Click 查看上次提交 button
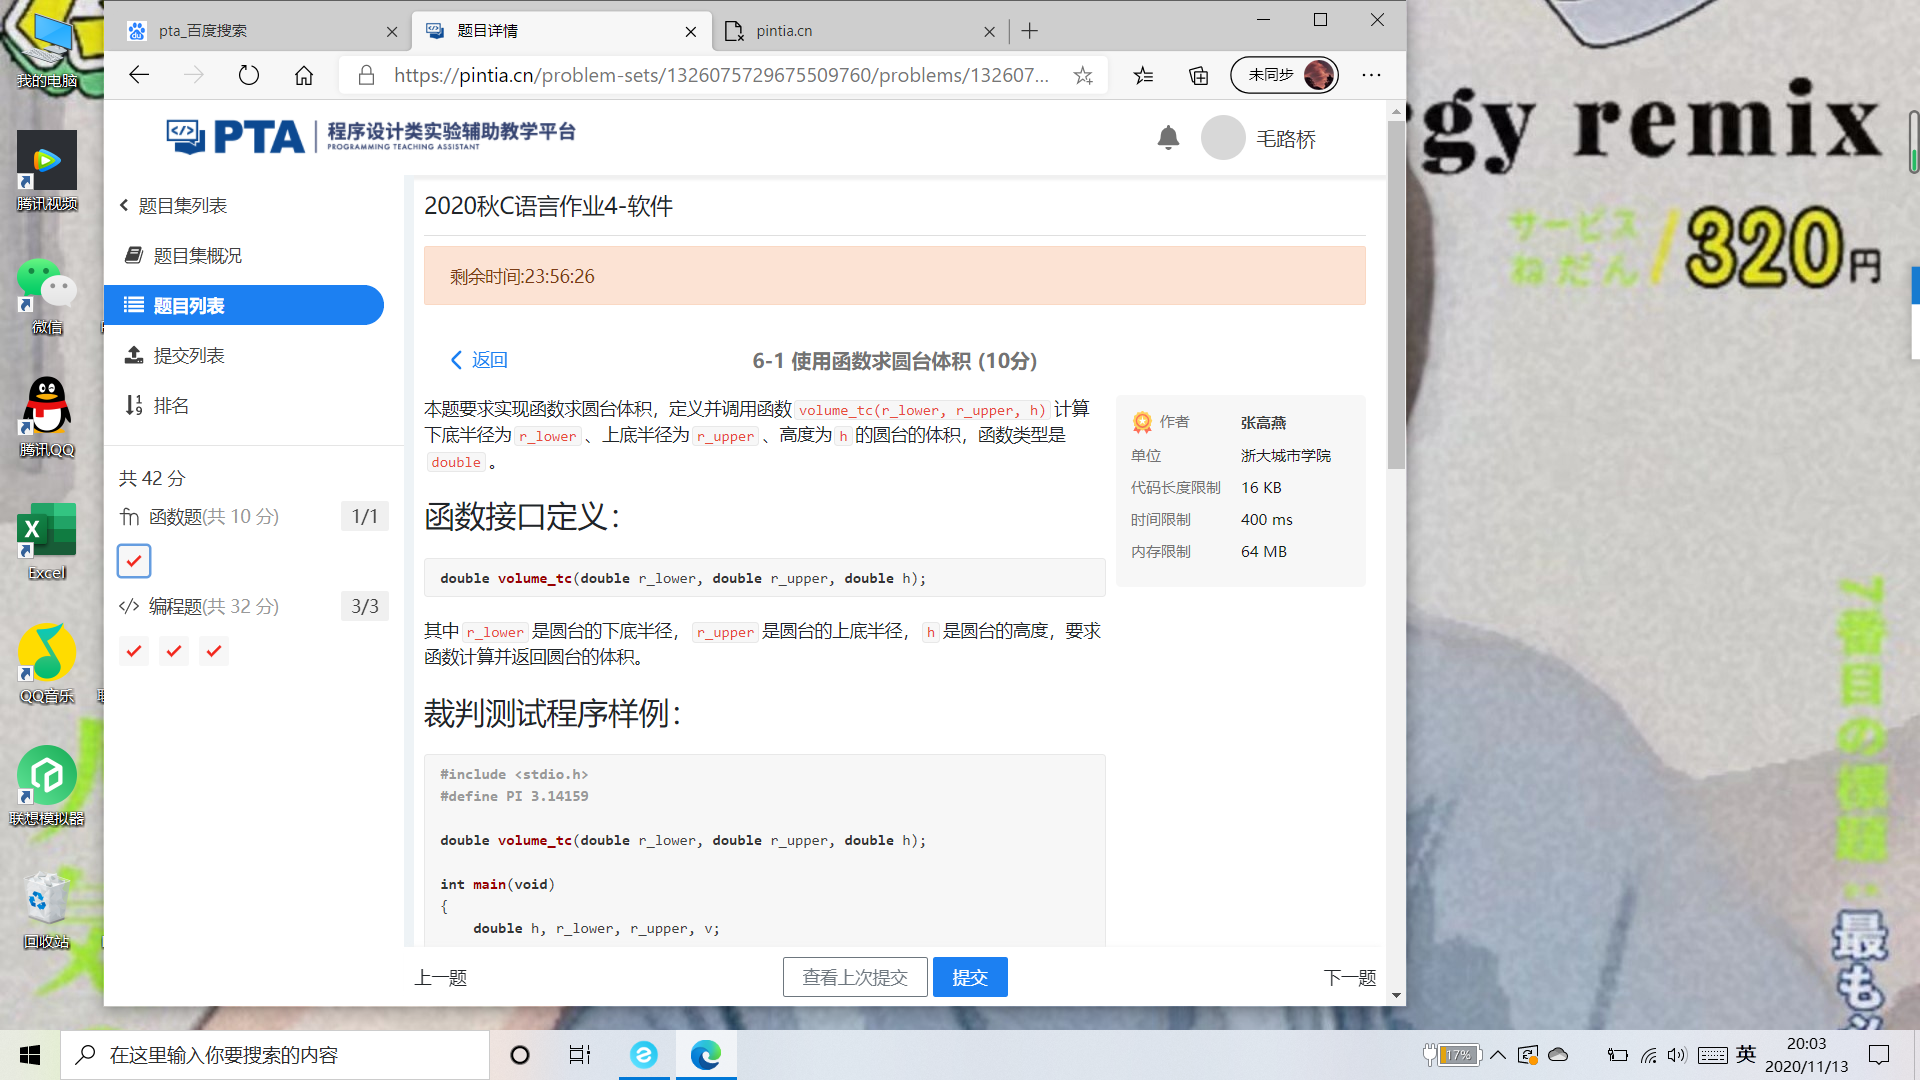1920x1080 pixels. pyautogui.click(x=855, y=977)
